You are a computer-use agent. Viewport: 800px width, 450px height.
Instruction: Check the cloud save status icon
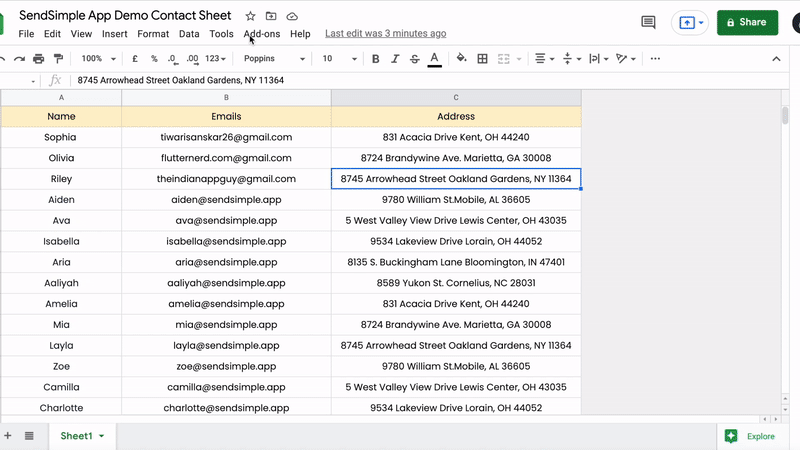(x=292, y=16)
